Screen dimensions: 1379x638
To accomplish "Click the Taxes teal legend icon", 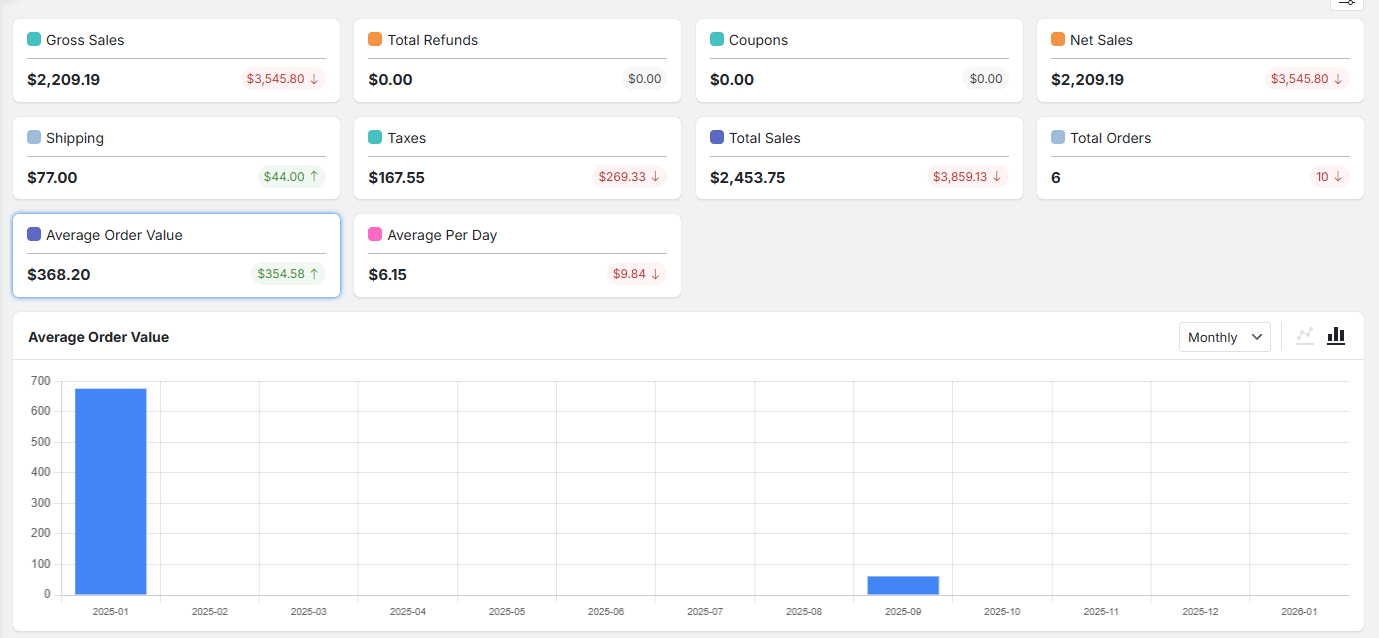I will [x=375, y=138].
